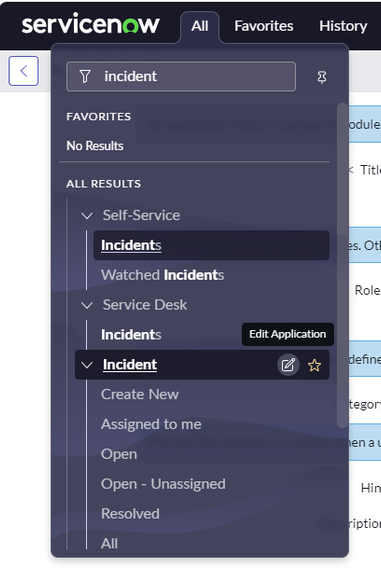Collapse the Self-Service section
381x582 pixels.
[x=87, y=216]
